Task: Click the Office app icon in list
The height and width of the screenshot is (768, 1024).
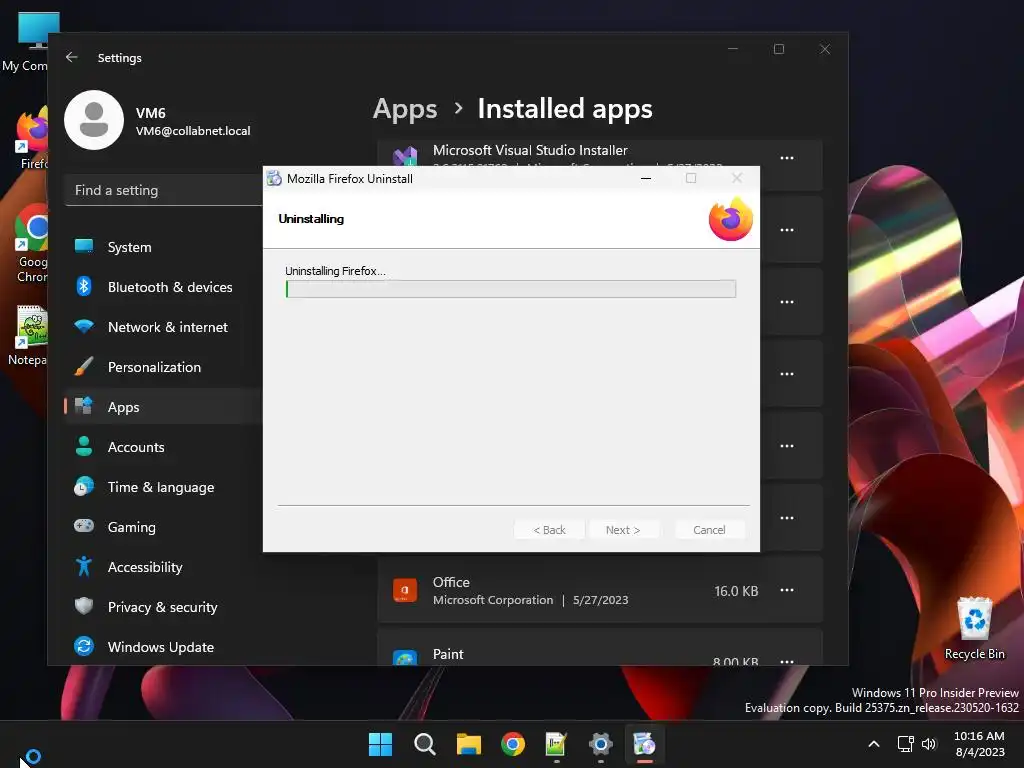Action: pos(405,590)
